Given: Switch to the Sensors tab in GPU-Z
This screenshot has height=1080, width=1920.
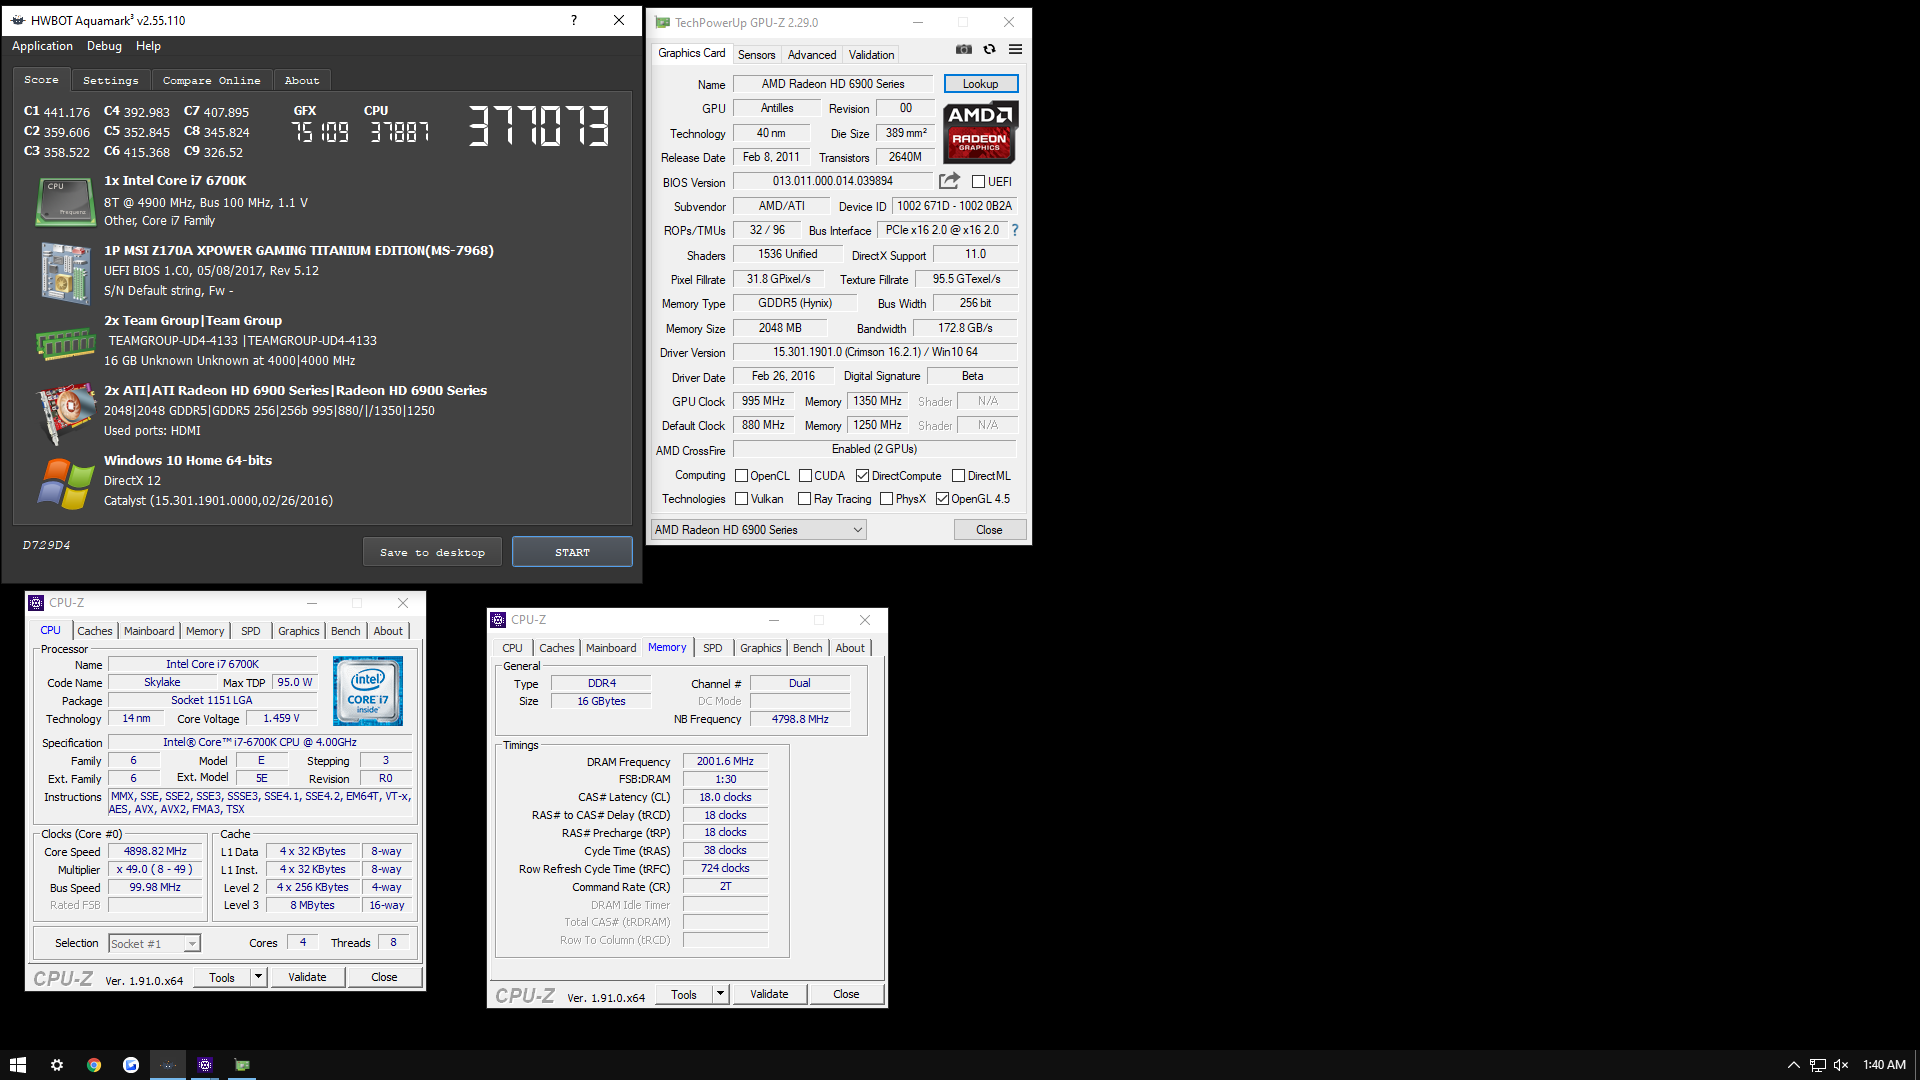Looking at the screenshot, I should 756,55.
